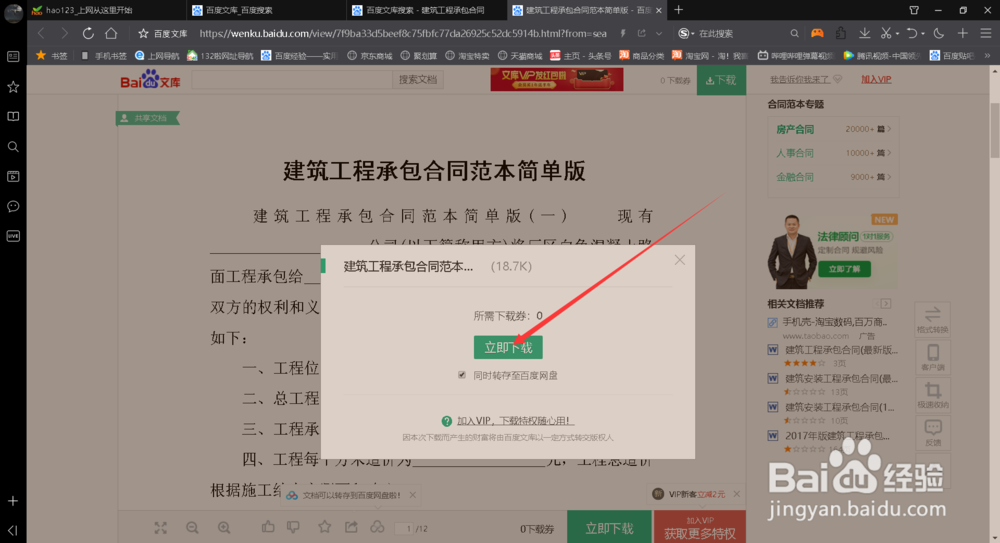Screen dimensions: 1000x543
Task: Favorite document with bottom star icon
Action: 325,527
